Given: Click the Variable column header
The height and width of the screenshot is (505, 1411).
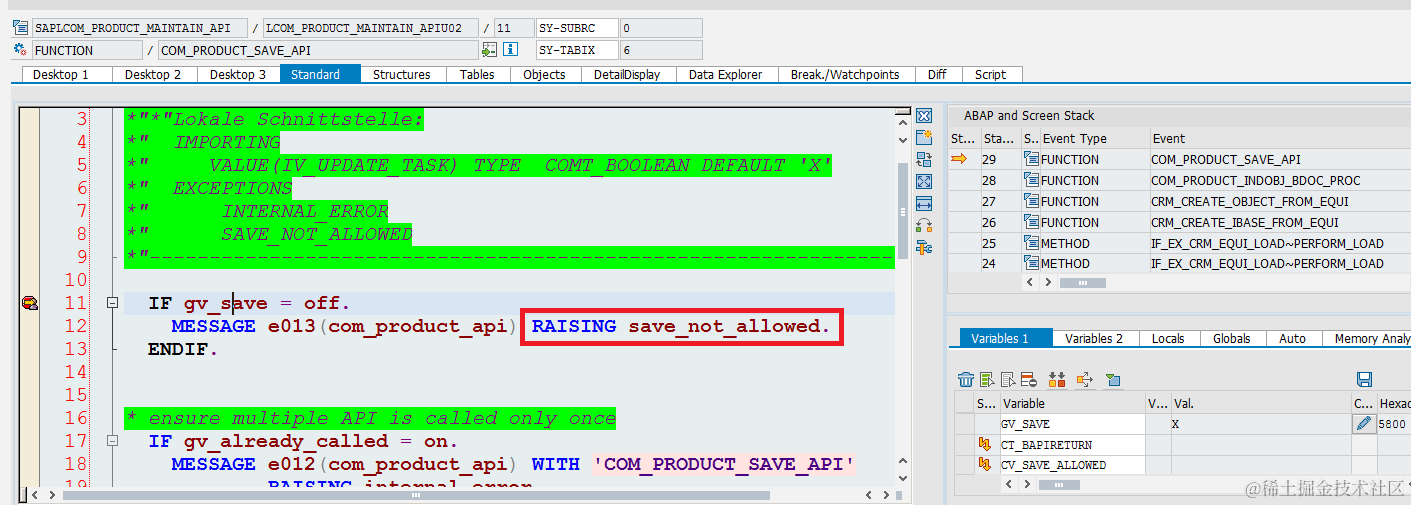Looking at the screenshot, I should (1072, 403).
